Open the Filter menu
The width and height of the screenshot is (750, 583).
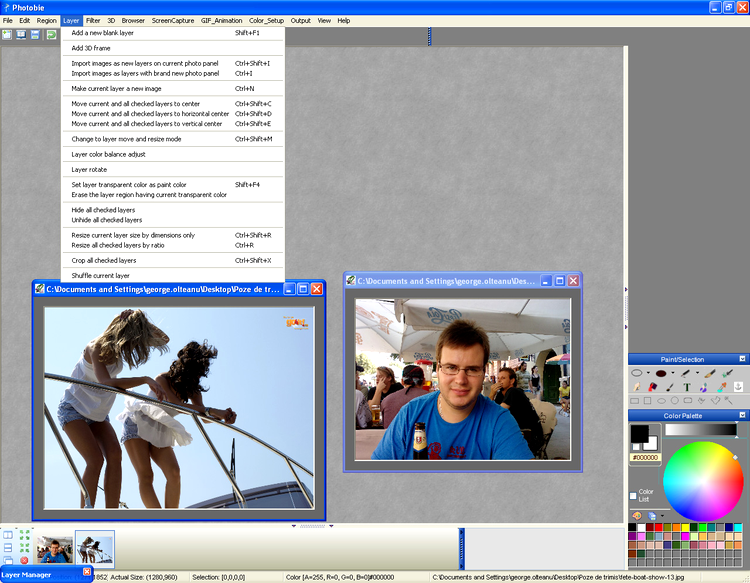pos(93,21)
